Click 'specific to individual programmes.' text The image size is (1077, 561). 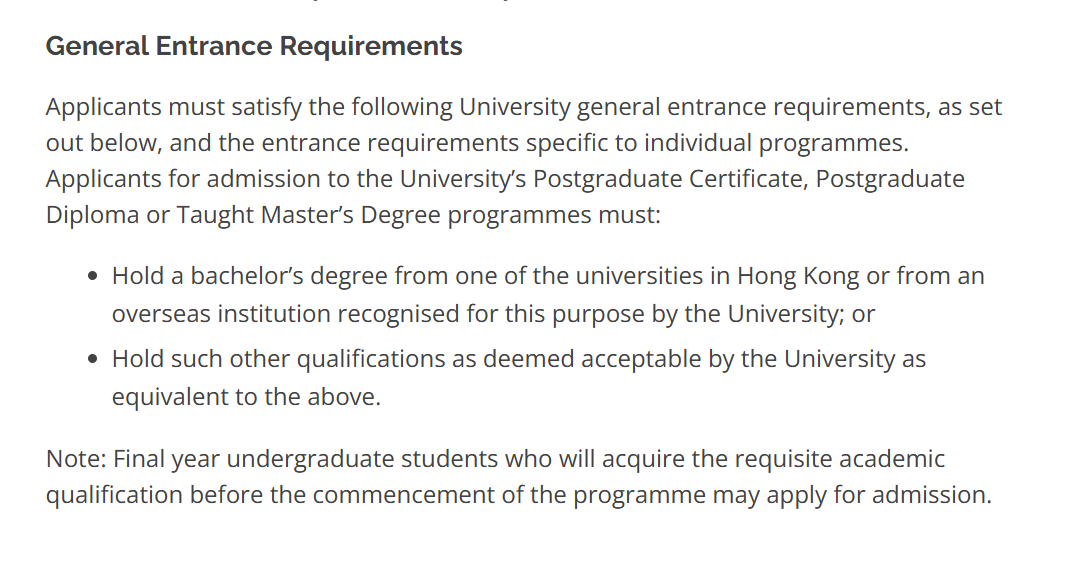717,143
